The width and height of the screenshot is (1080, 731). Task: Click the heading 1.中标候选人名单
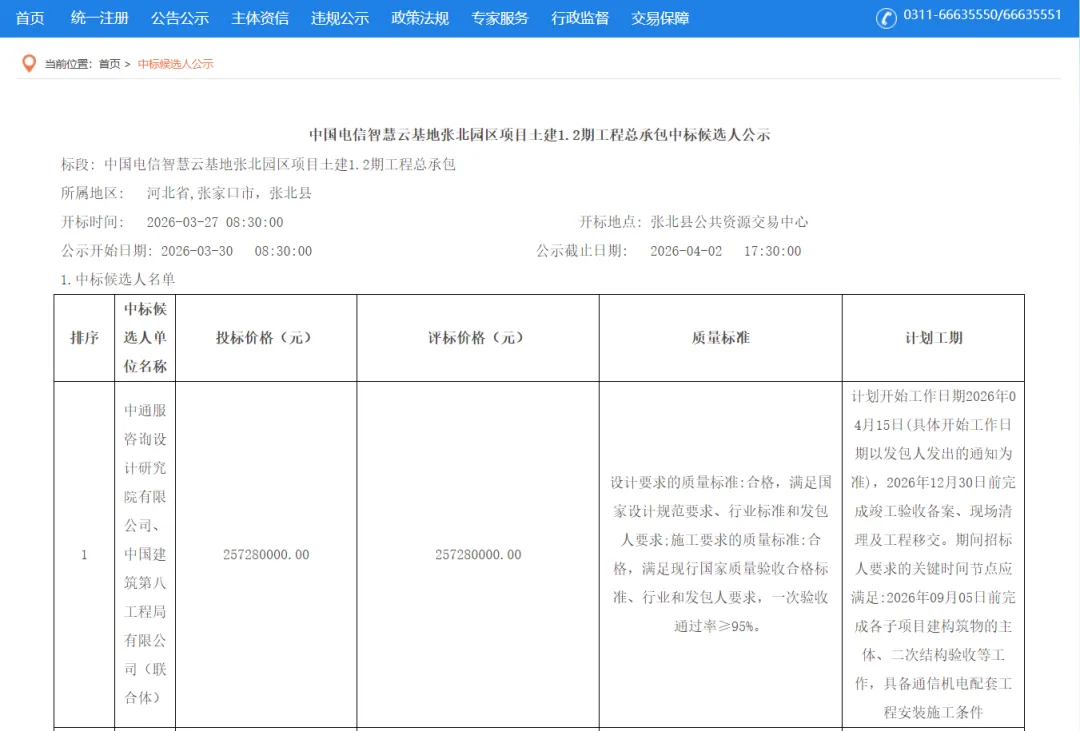click(118, 279)
